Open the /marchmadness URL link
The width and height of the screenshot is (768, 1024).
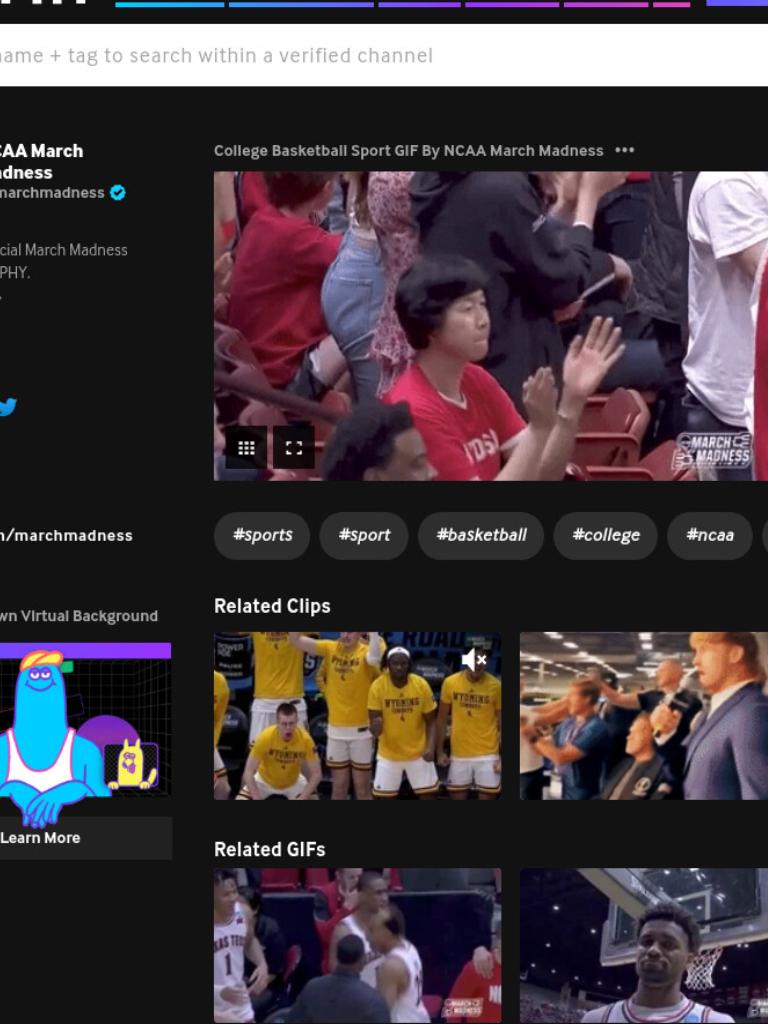click(66, 536)
